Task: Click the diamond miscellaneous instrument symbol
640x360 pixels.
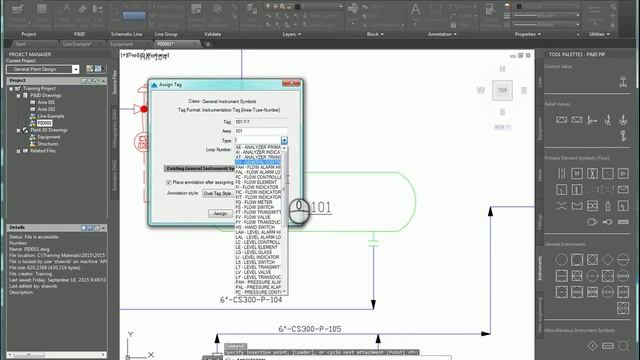Action: pos(592,346)
